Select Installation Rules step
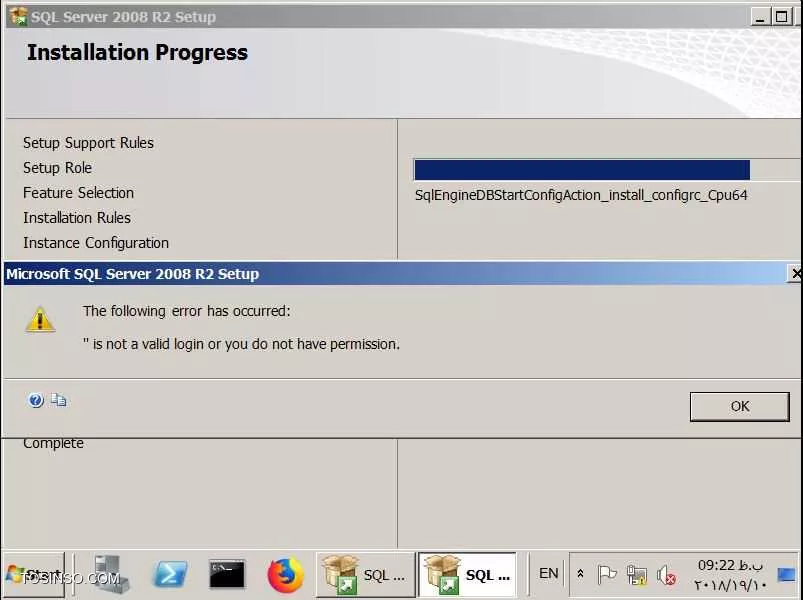The width and height of the screenshot is (803, 600). click(x=77, y=218)
